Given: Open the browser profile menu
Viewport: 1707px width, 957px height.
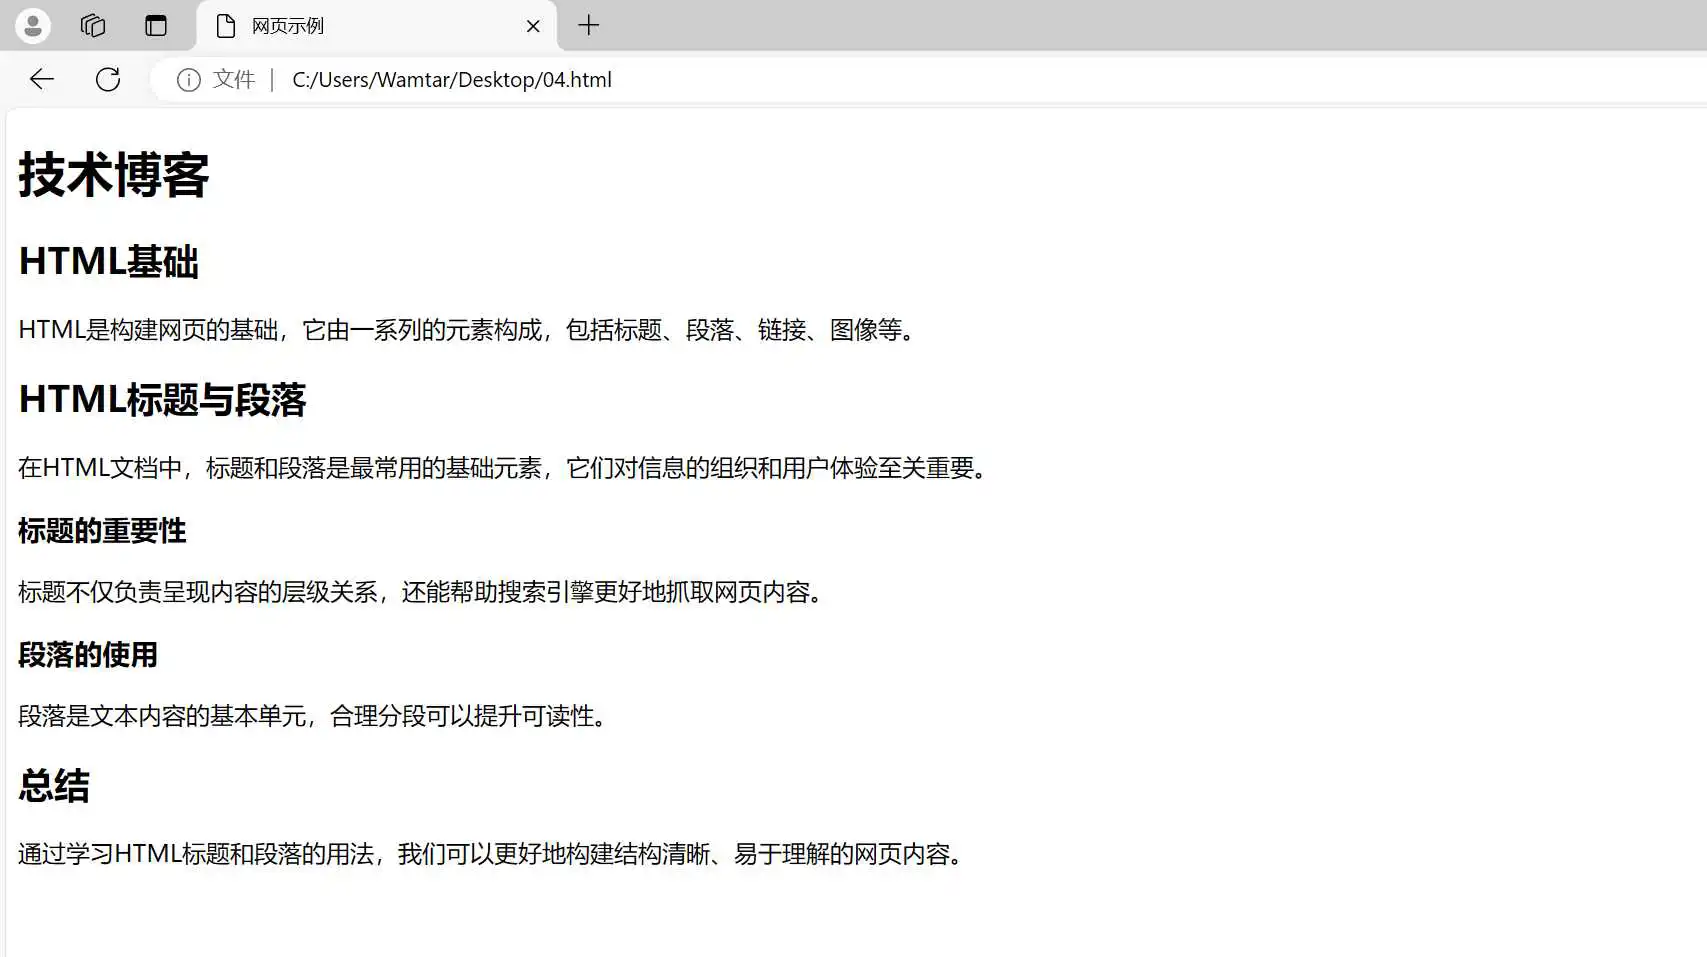Looking at the screenshot, I should coord(32,25).
